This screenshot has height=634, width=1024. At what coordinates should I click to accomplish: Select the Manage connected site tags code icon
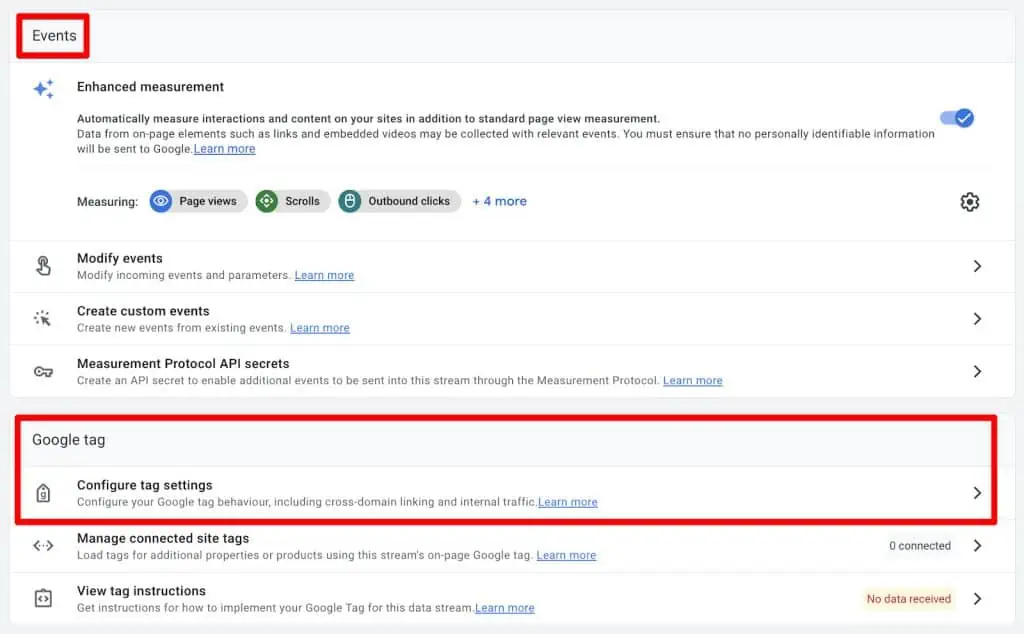(43, 545)
